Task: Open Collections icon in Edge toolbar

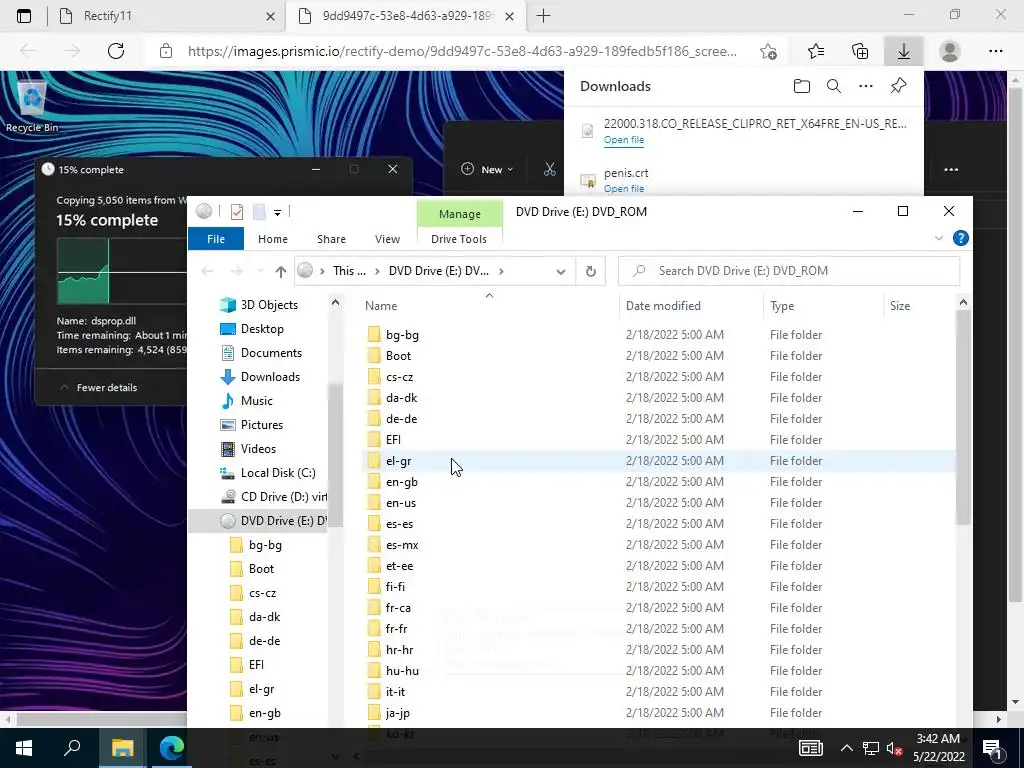Action: click(860, 51)
